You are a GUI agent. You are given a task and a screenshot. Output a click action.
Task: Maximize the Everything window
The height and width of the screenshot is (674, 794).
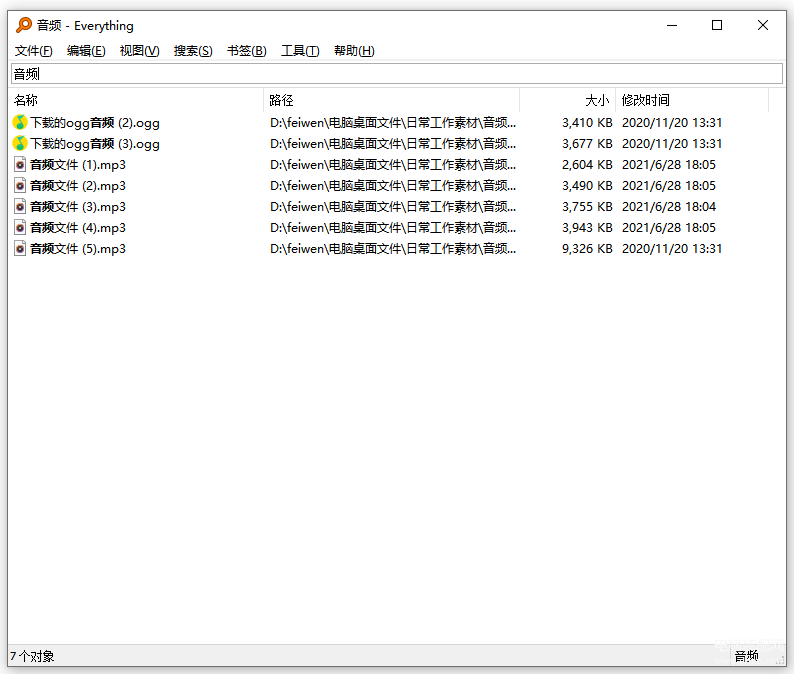coord(717,25)
